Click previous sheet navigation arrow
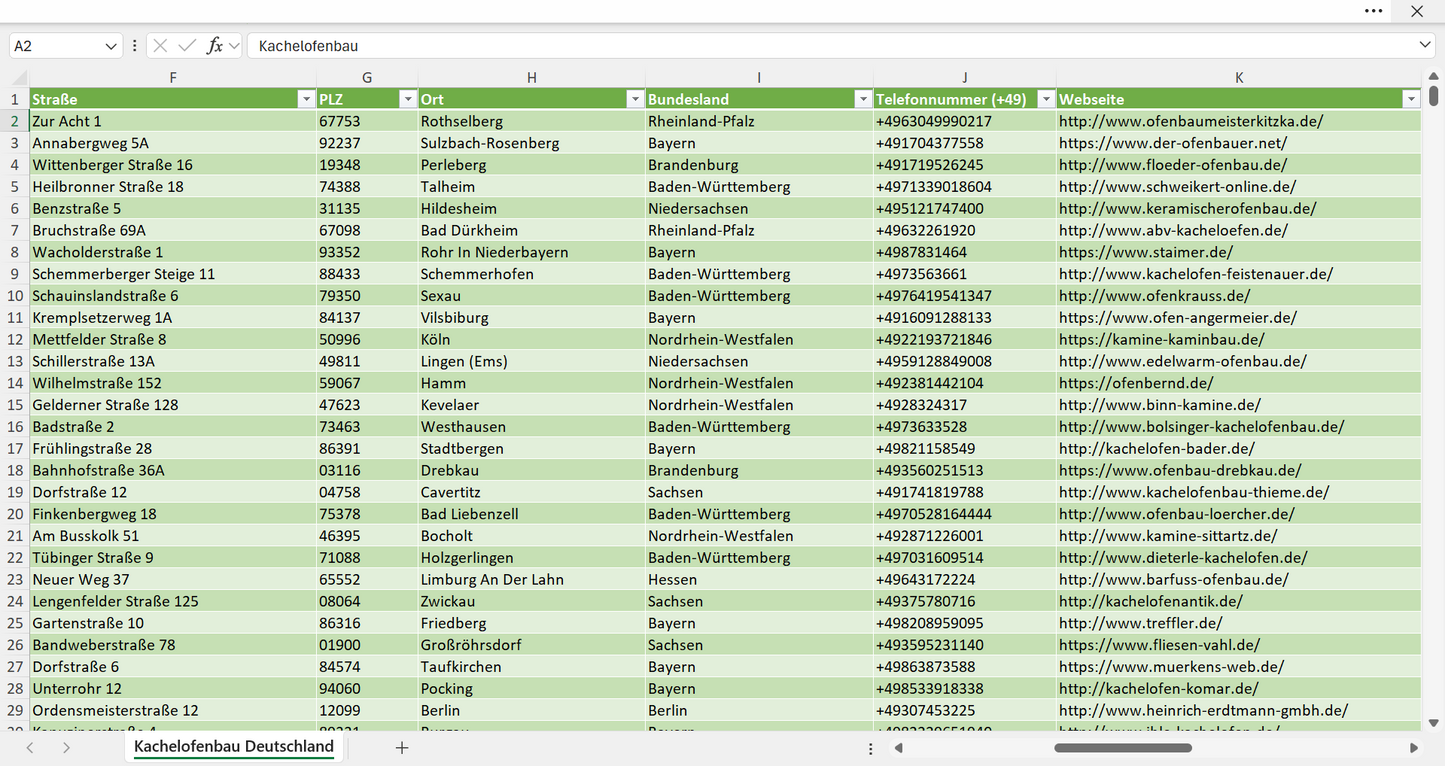The image size is (1445, 766). [x=30, y=747]
